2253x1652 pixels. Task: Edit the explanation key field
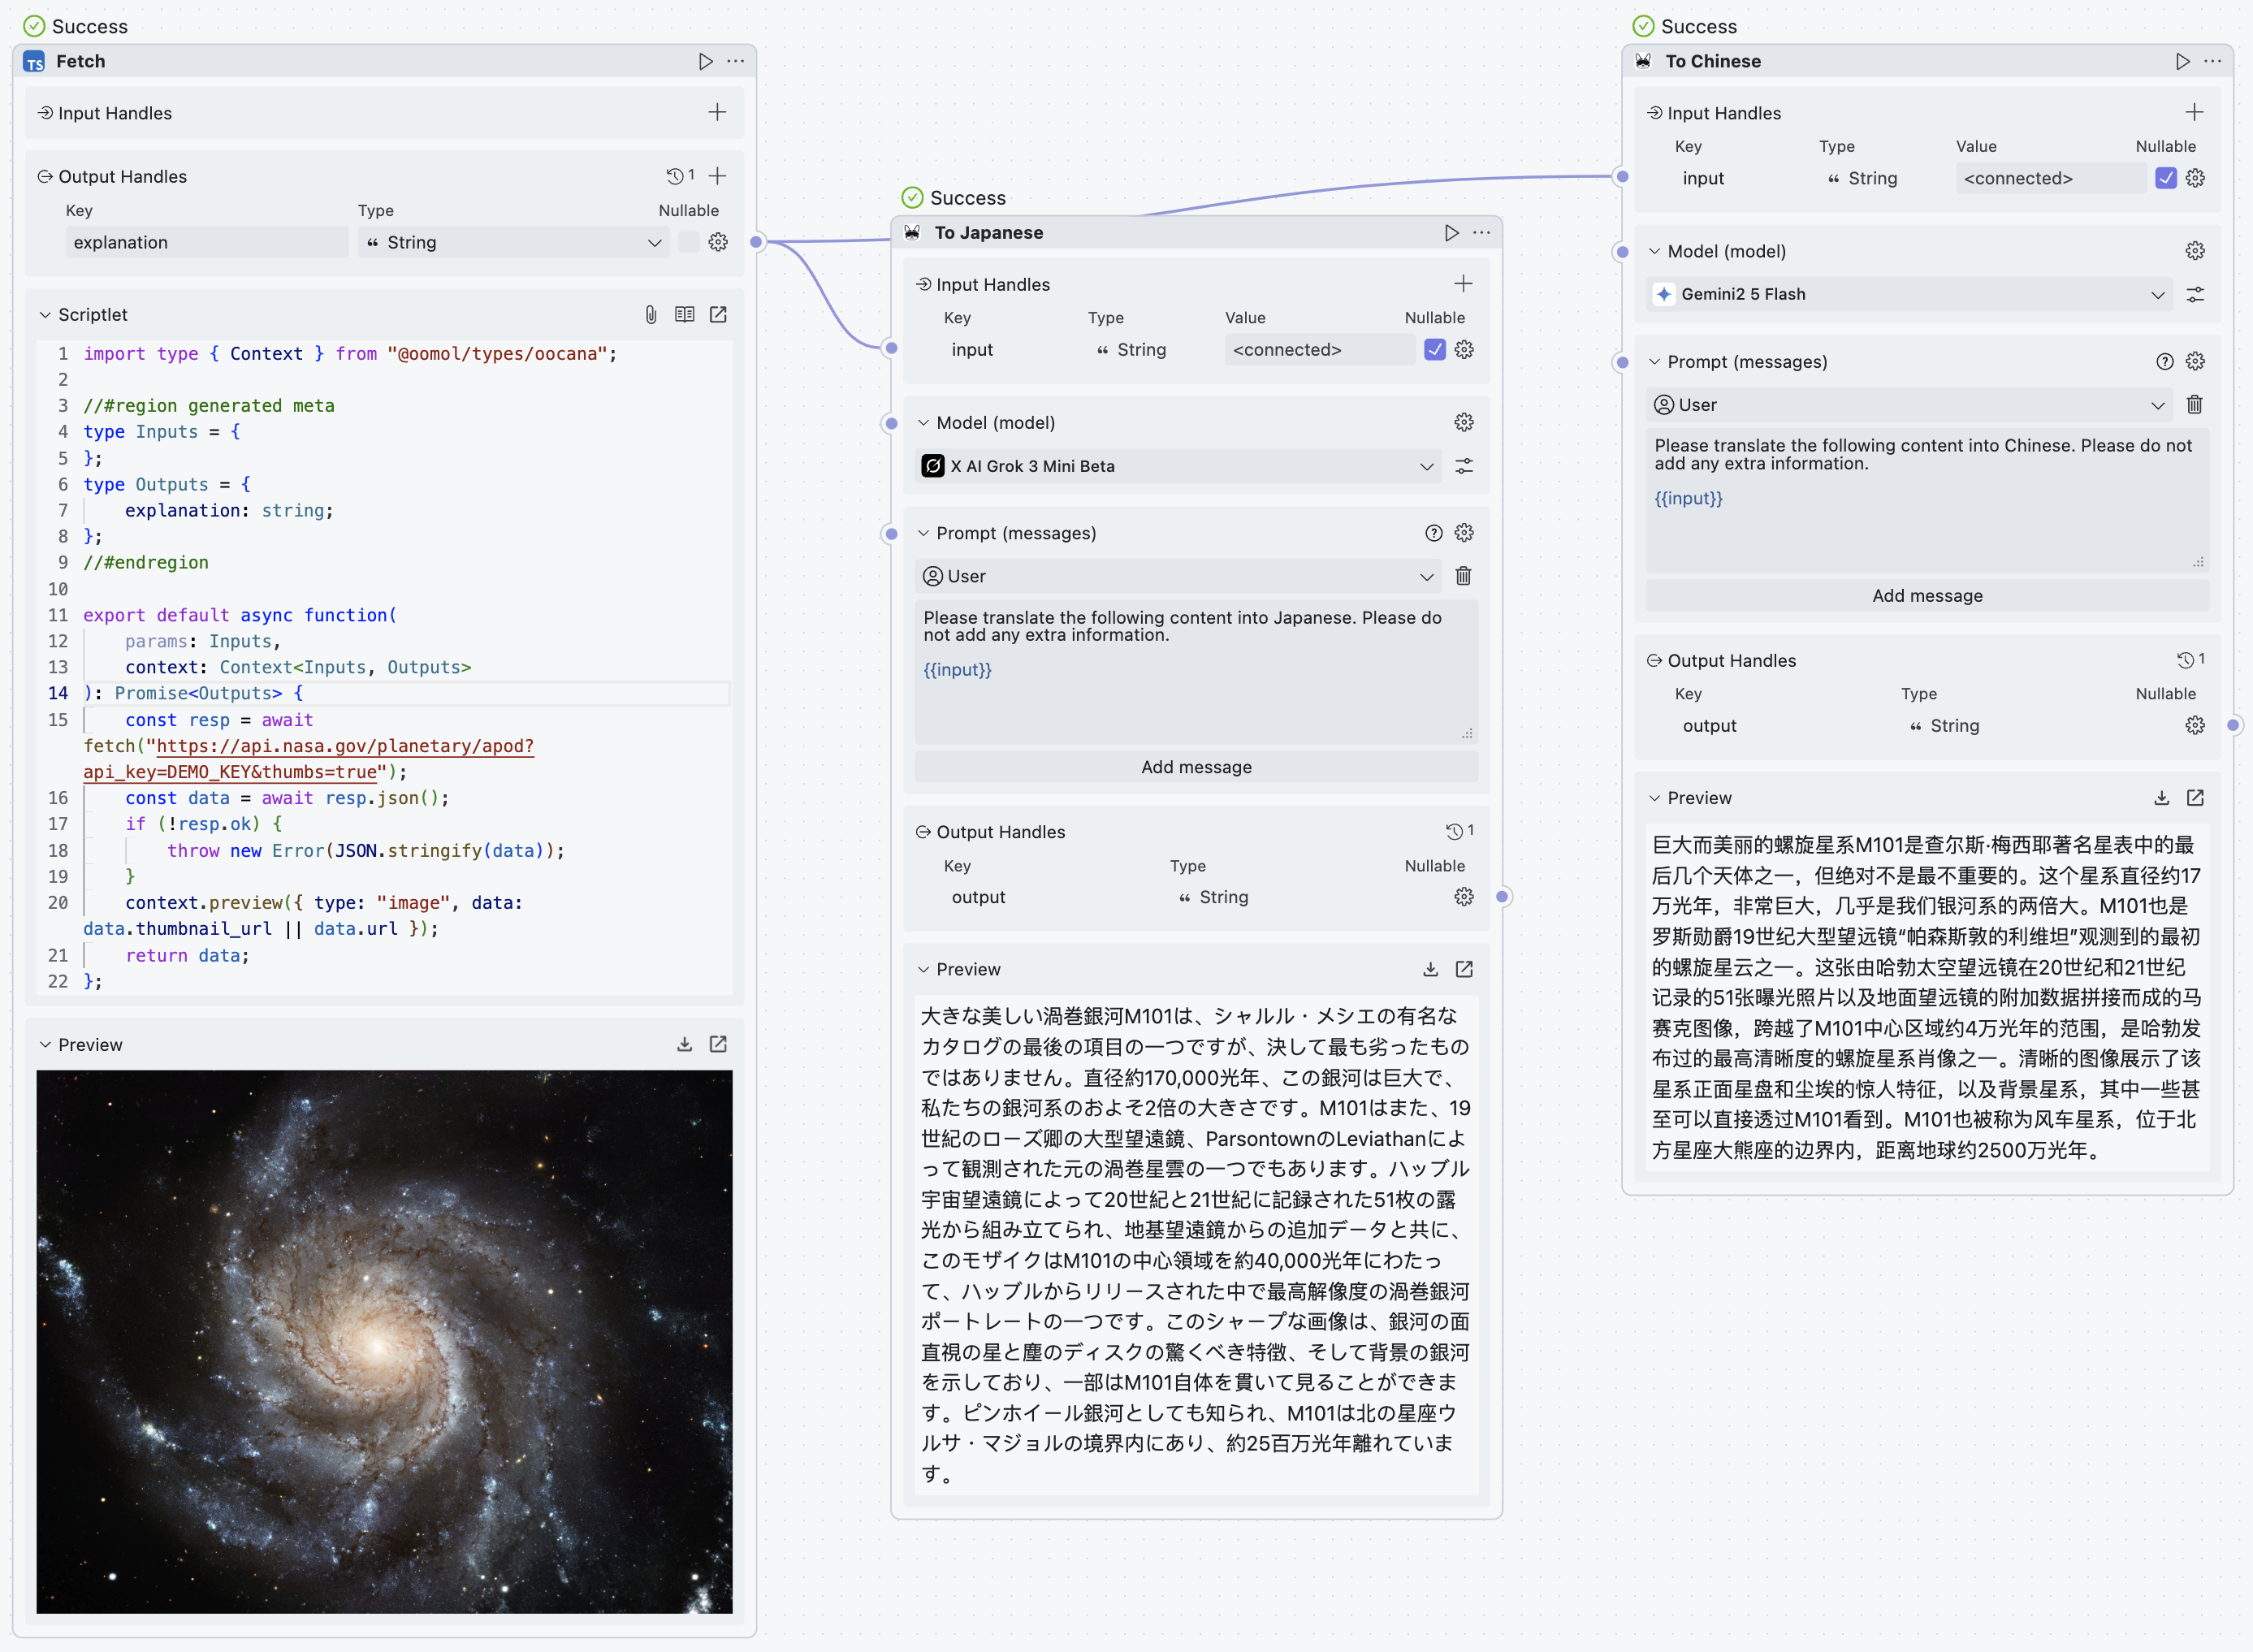pyautogui.click(x=206, y=242)
